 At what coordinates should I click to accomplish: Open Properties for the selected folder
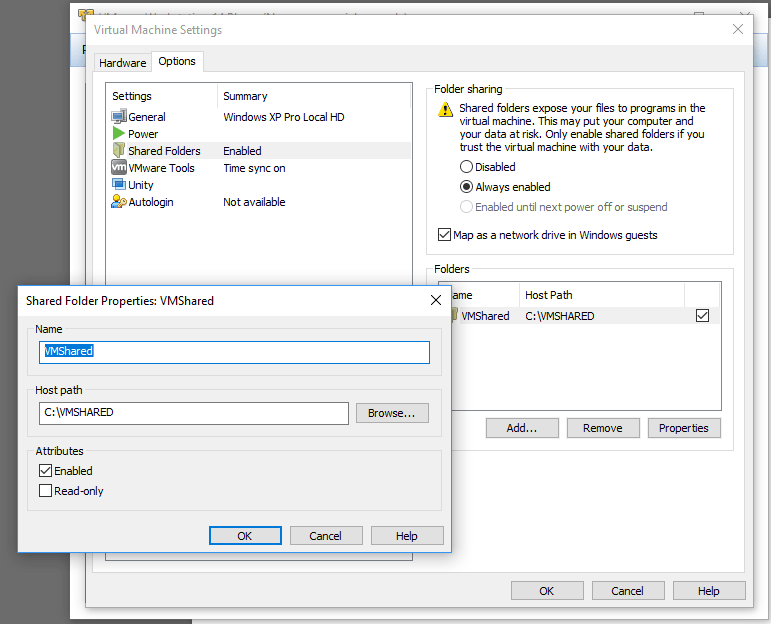pos(684,428)
